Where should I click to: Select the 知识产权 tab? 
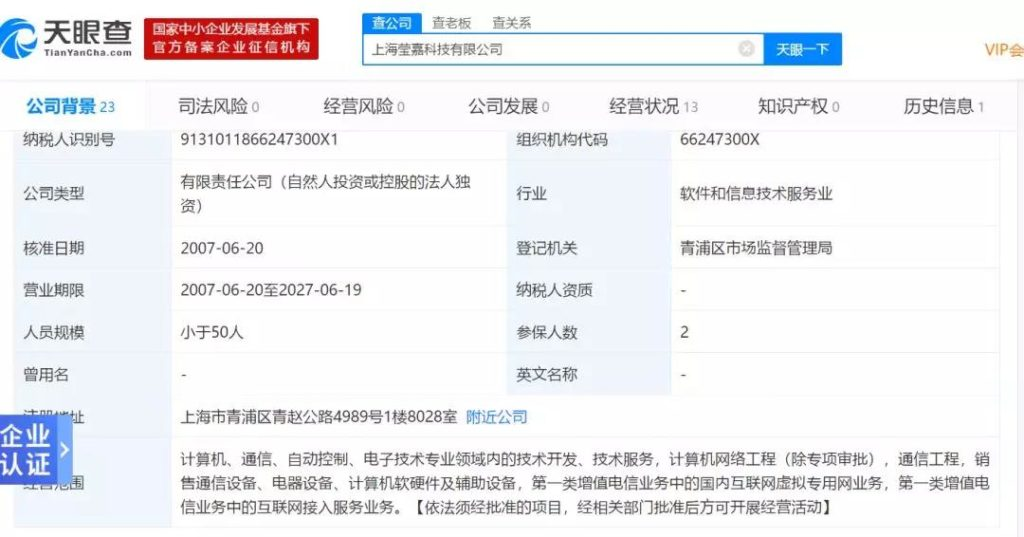[x=799, y=106]
